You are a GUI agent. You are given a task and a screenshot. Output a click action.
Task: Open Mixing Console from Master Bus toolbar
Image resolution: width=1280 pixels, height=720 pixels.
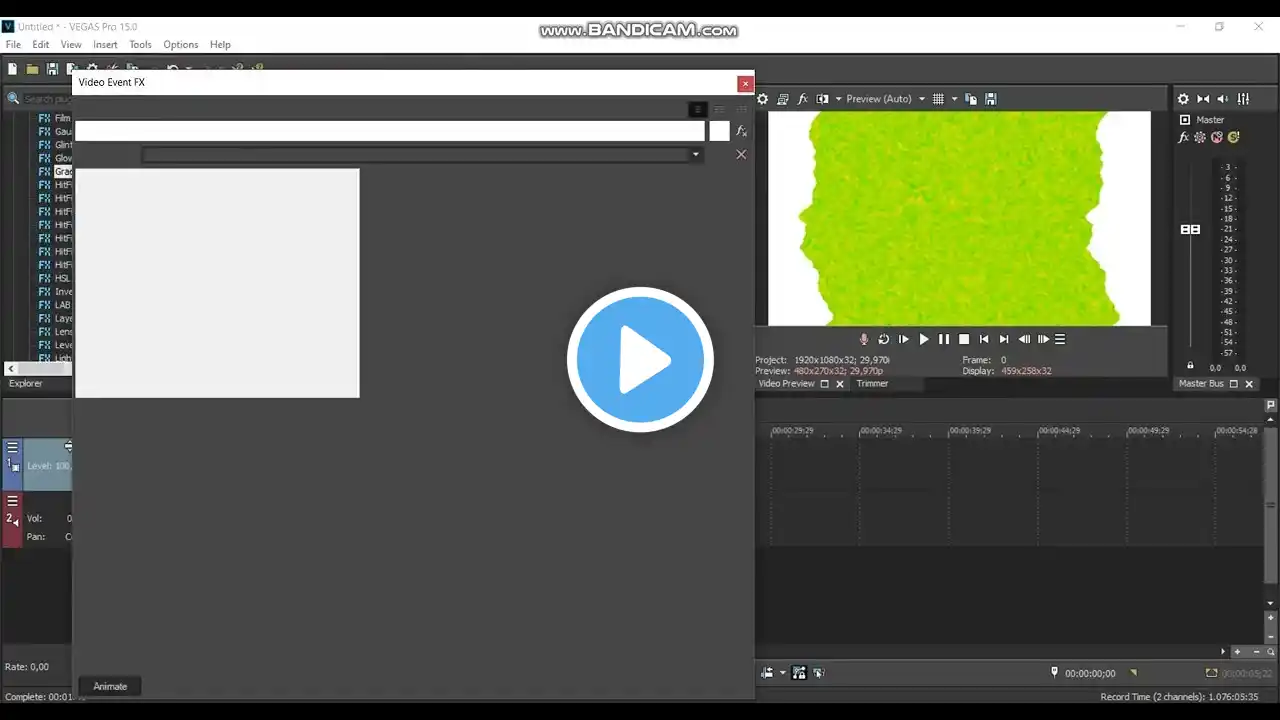[1243, 99]
